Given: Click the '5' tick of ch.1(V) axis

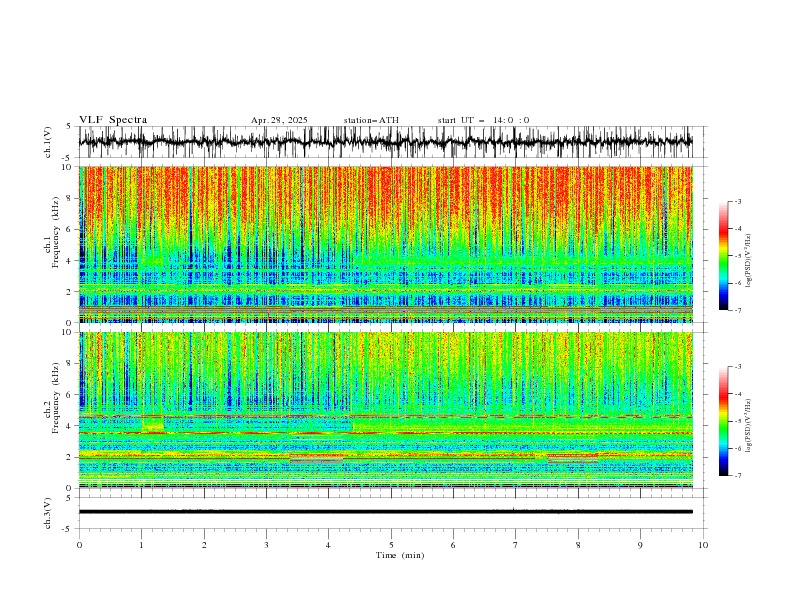Looking at the screenshot, I should coord(69,126).
